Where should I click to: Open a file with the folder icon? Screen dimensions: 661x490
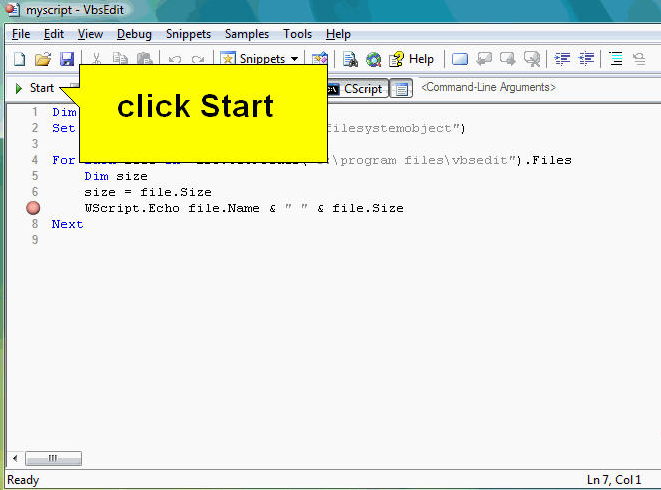(x=43, y=59)
